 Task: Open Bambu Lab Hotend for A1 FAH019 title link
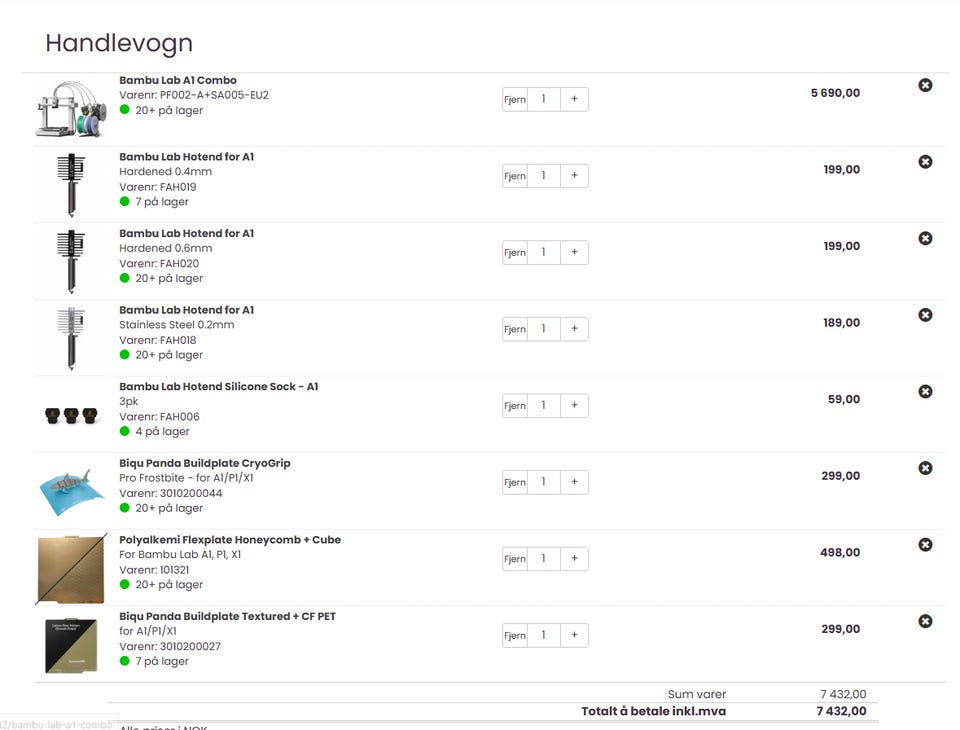point(186,157)
